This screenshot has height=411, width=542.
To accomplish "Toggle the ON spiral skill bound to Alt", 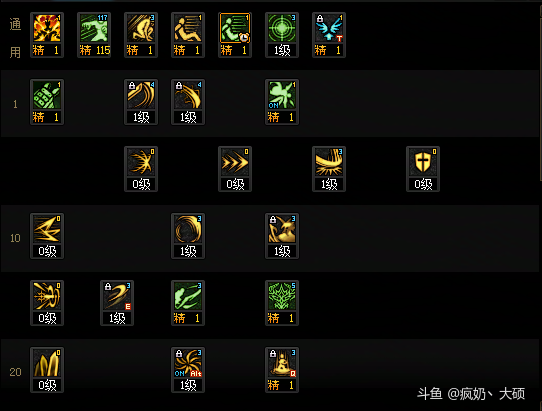I will (188, 370).
